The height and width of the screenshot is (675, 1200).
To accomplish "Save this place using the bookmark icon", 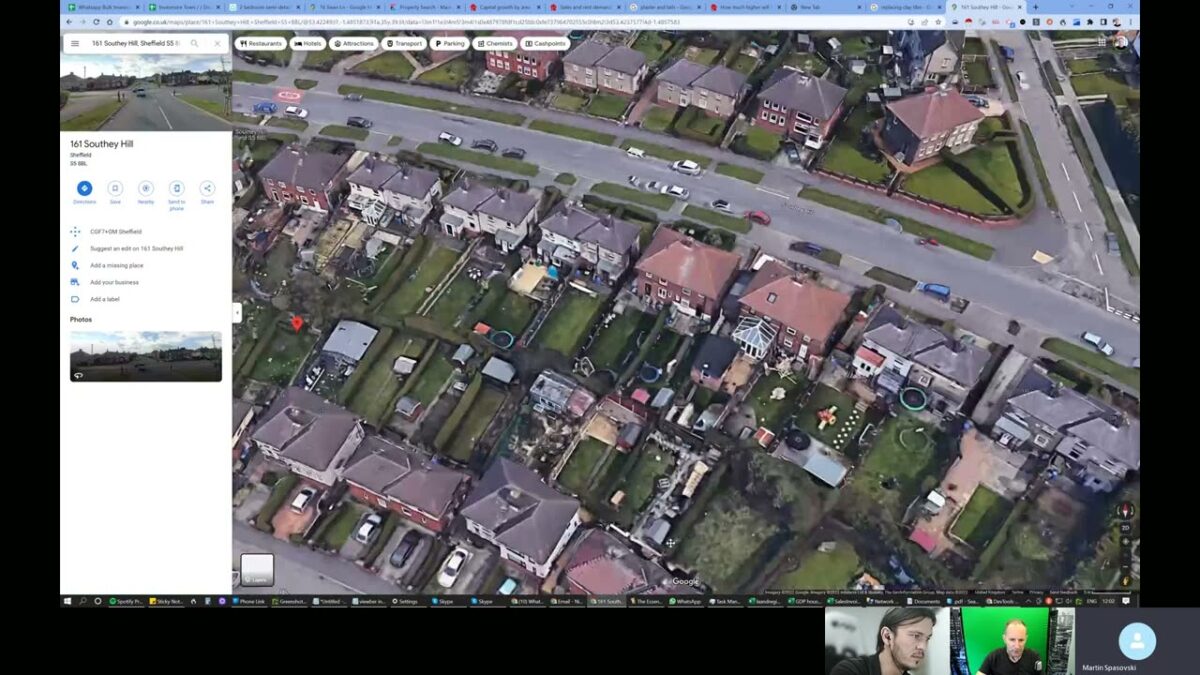I will pyautogui.click(x=115, y=189).
